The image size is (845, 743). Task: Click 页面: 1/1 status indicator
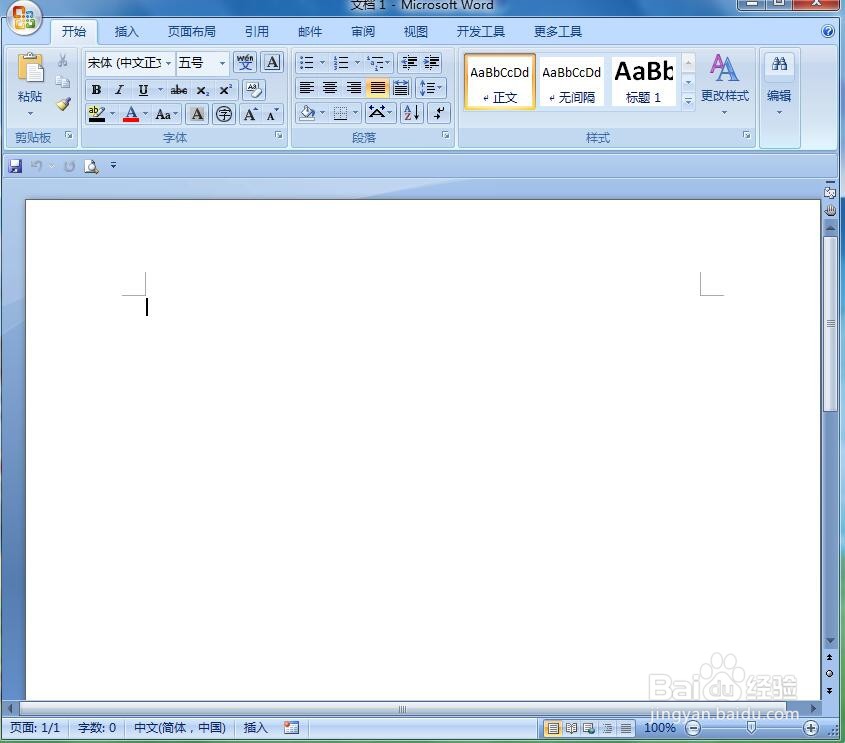pos(35,728)
